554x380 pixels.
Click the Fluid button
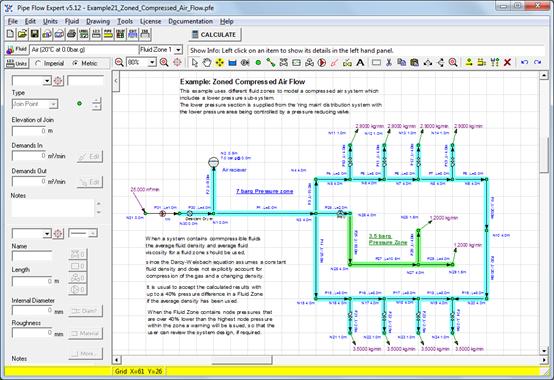[x=16, y=49]
